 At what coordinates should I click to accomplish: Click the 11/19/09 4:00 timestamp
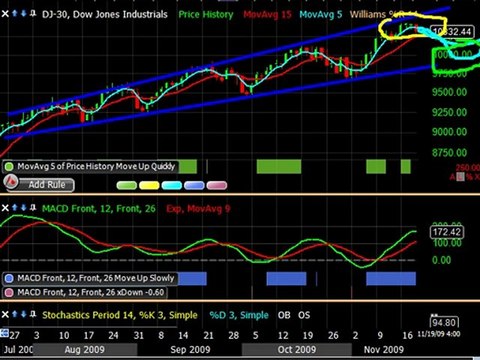point(438,334)
